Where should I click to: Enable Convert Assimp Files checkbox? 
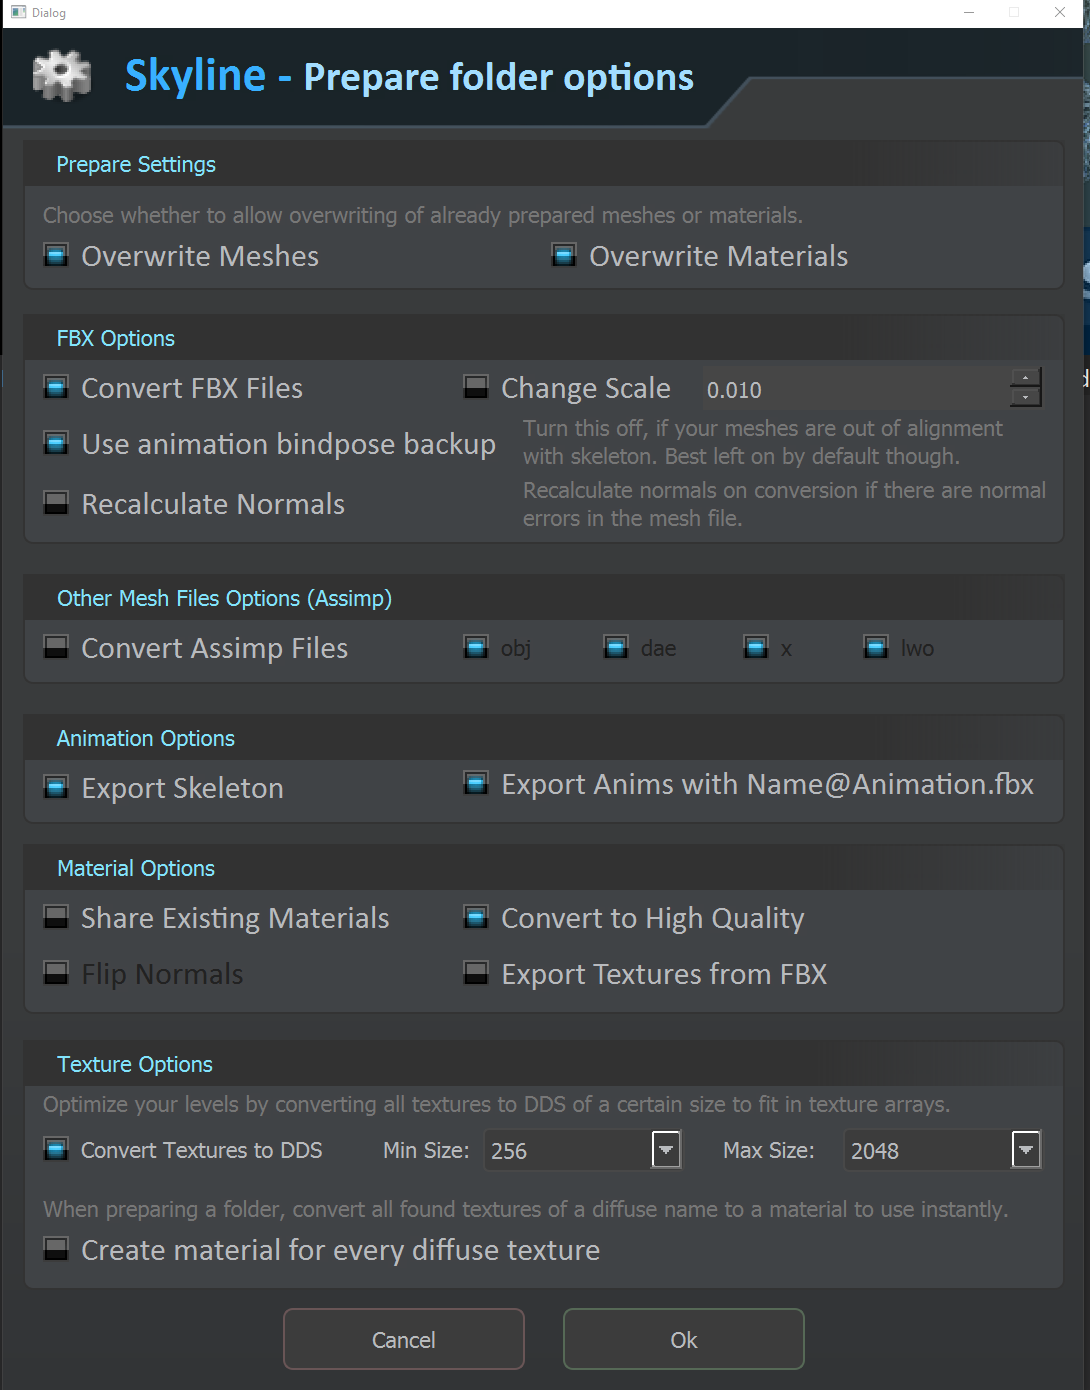point(57,648)
